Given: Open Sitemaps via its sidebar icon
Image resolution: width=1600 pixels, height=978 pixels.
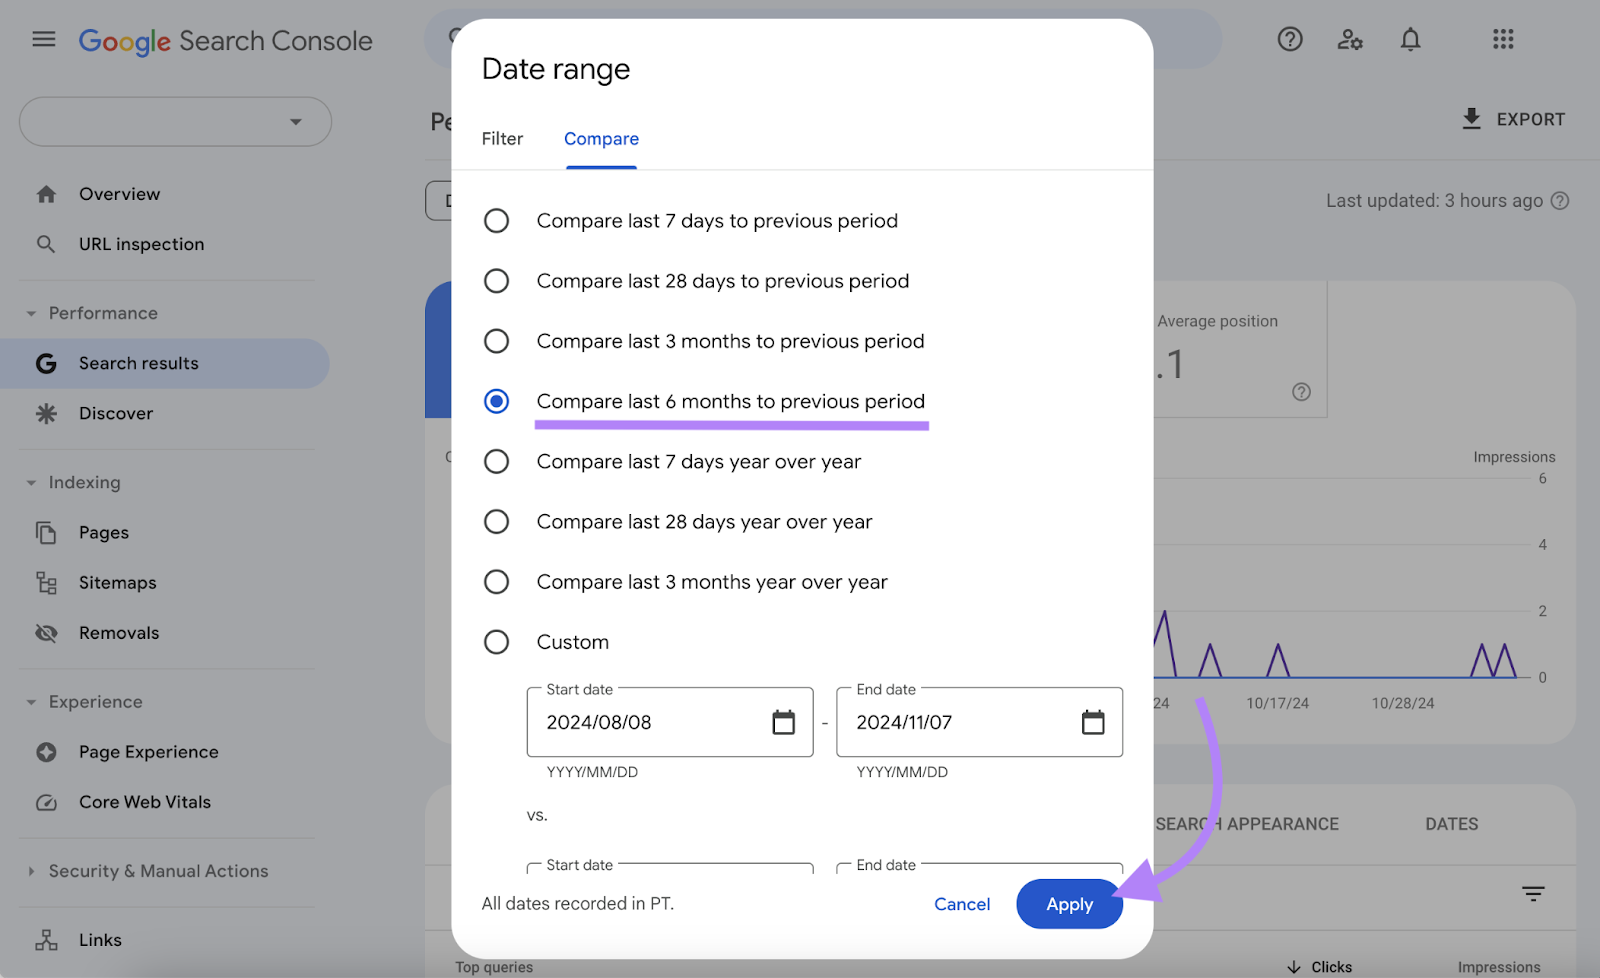Looking at the screenshot, I should (x=46, y=582).
